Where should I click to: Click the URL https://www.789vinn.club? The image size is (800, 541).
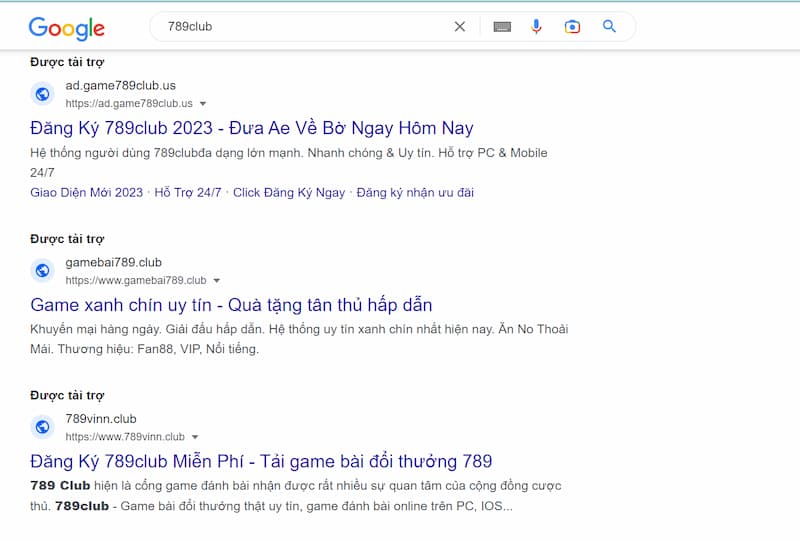(125, 436)
